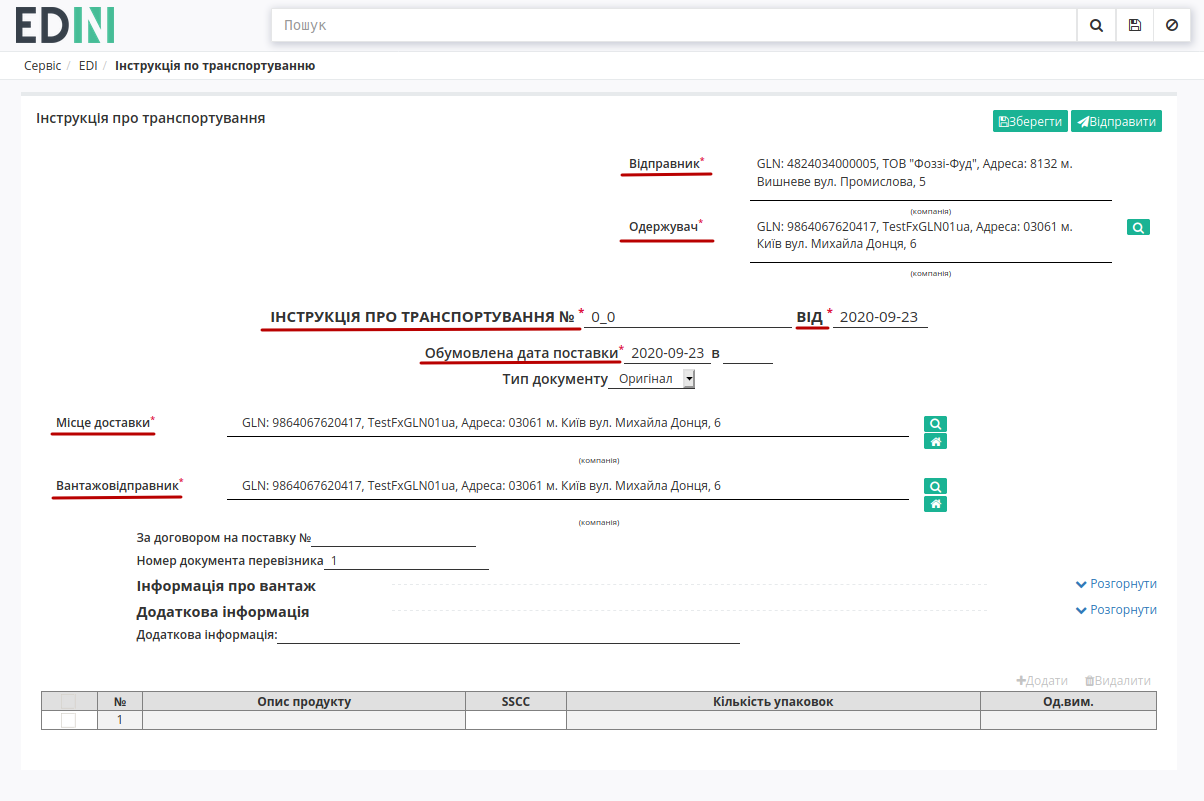Click home icon under Місце доставки search
Image resolution: width=1204 pixels, height=801 pixels.
pos(935,442)
